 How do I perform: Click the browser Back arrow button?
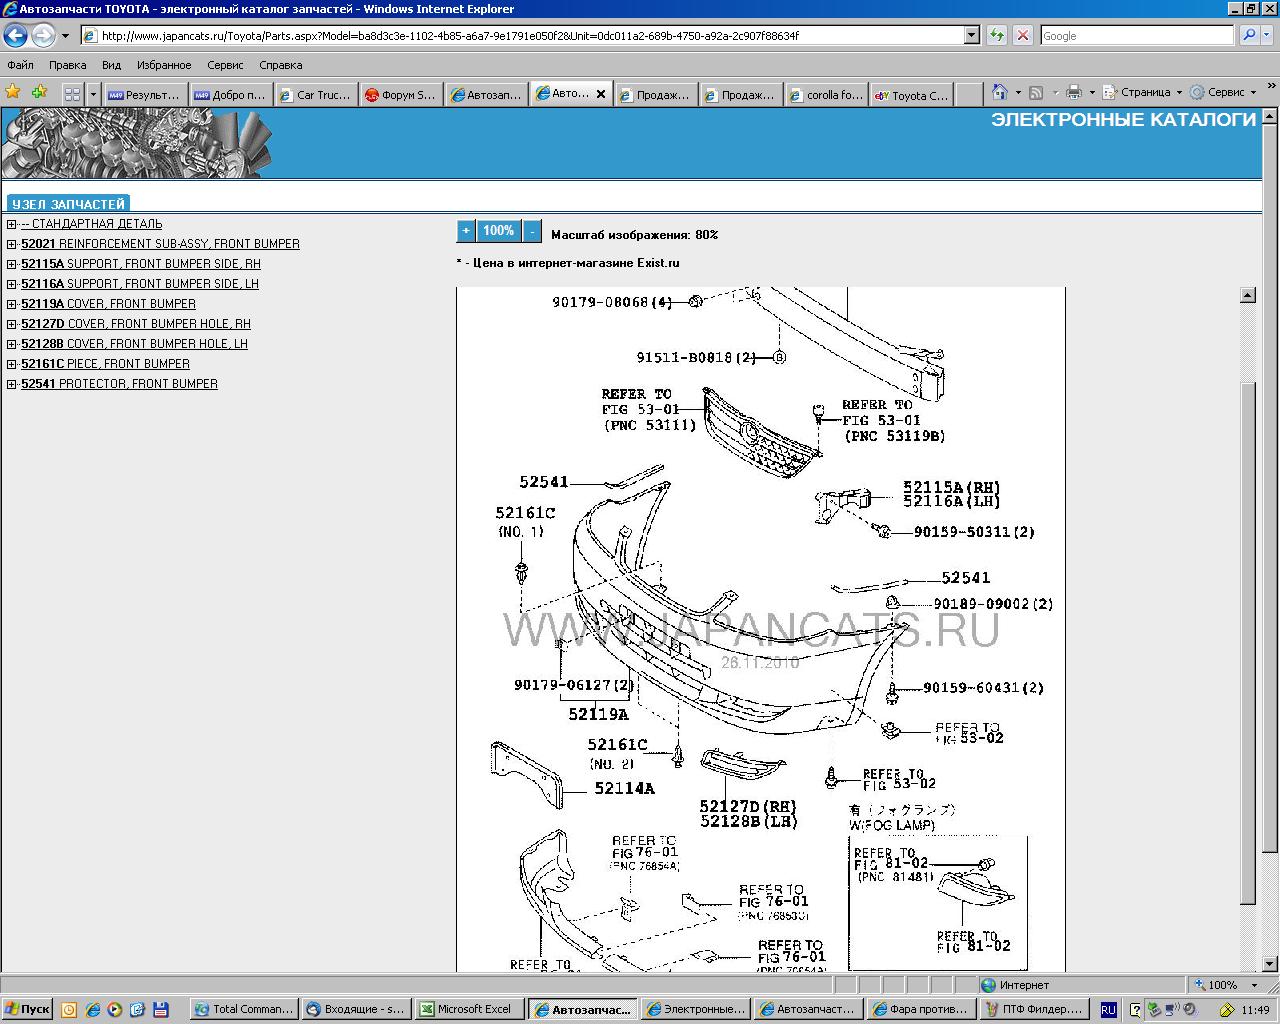(15, 36)
